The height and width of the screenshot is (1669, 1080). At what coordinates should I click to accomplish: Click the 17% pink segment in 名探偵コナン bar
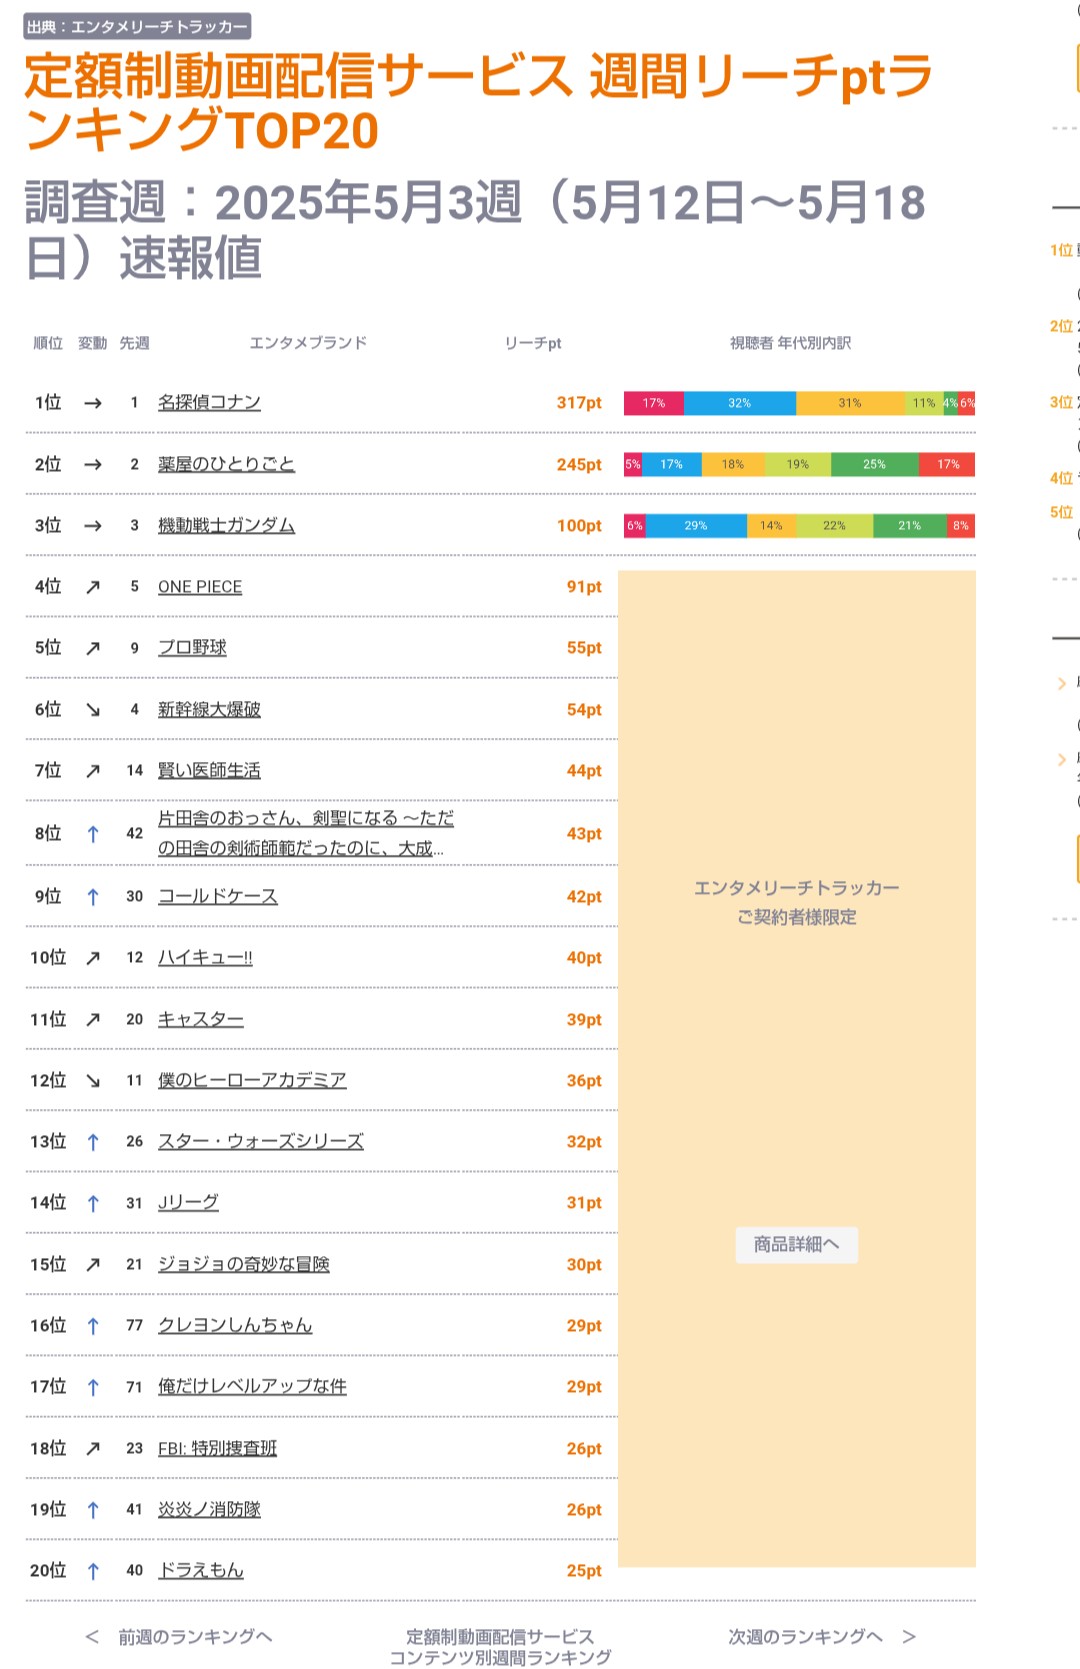click(x=654, y=403)
